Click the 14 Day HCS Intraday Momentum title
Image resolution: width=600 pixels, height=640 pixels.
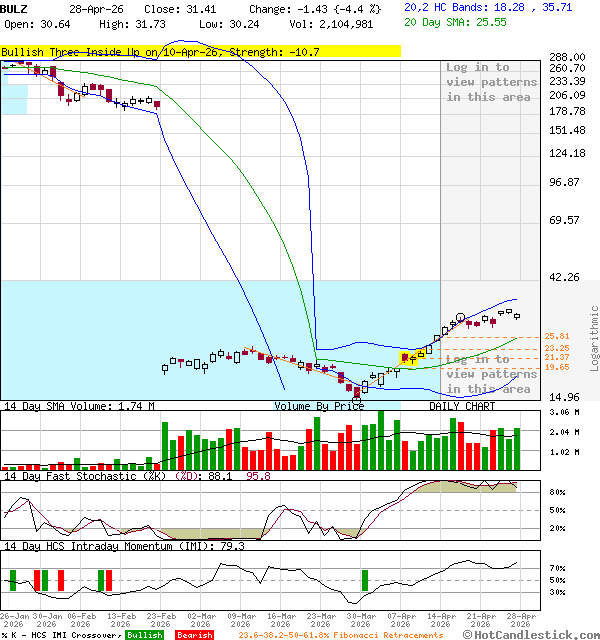123,546
